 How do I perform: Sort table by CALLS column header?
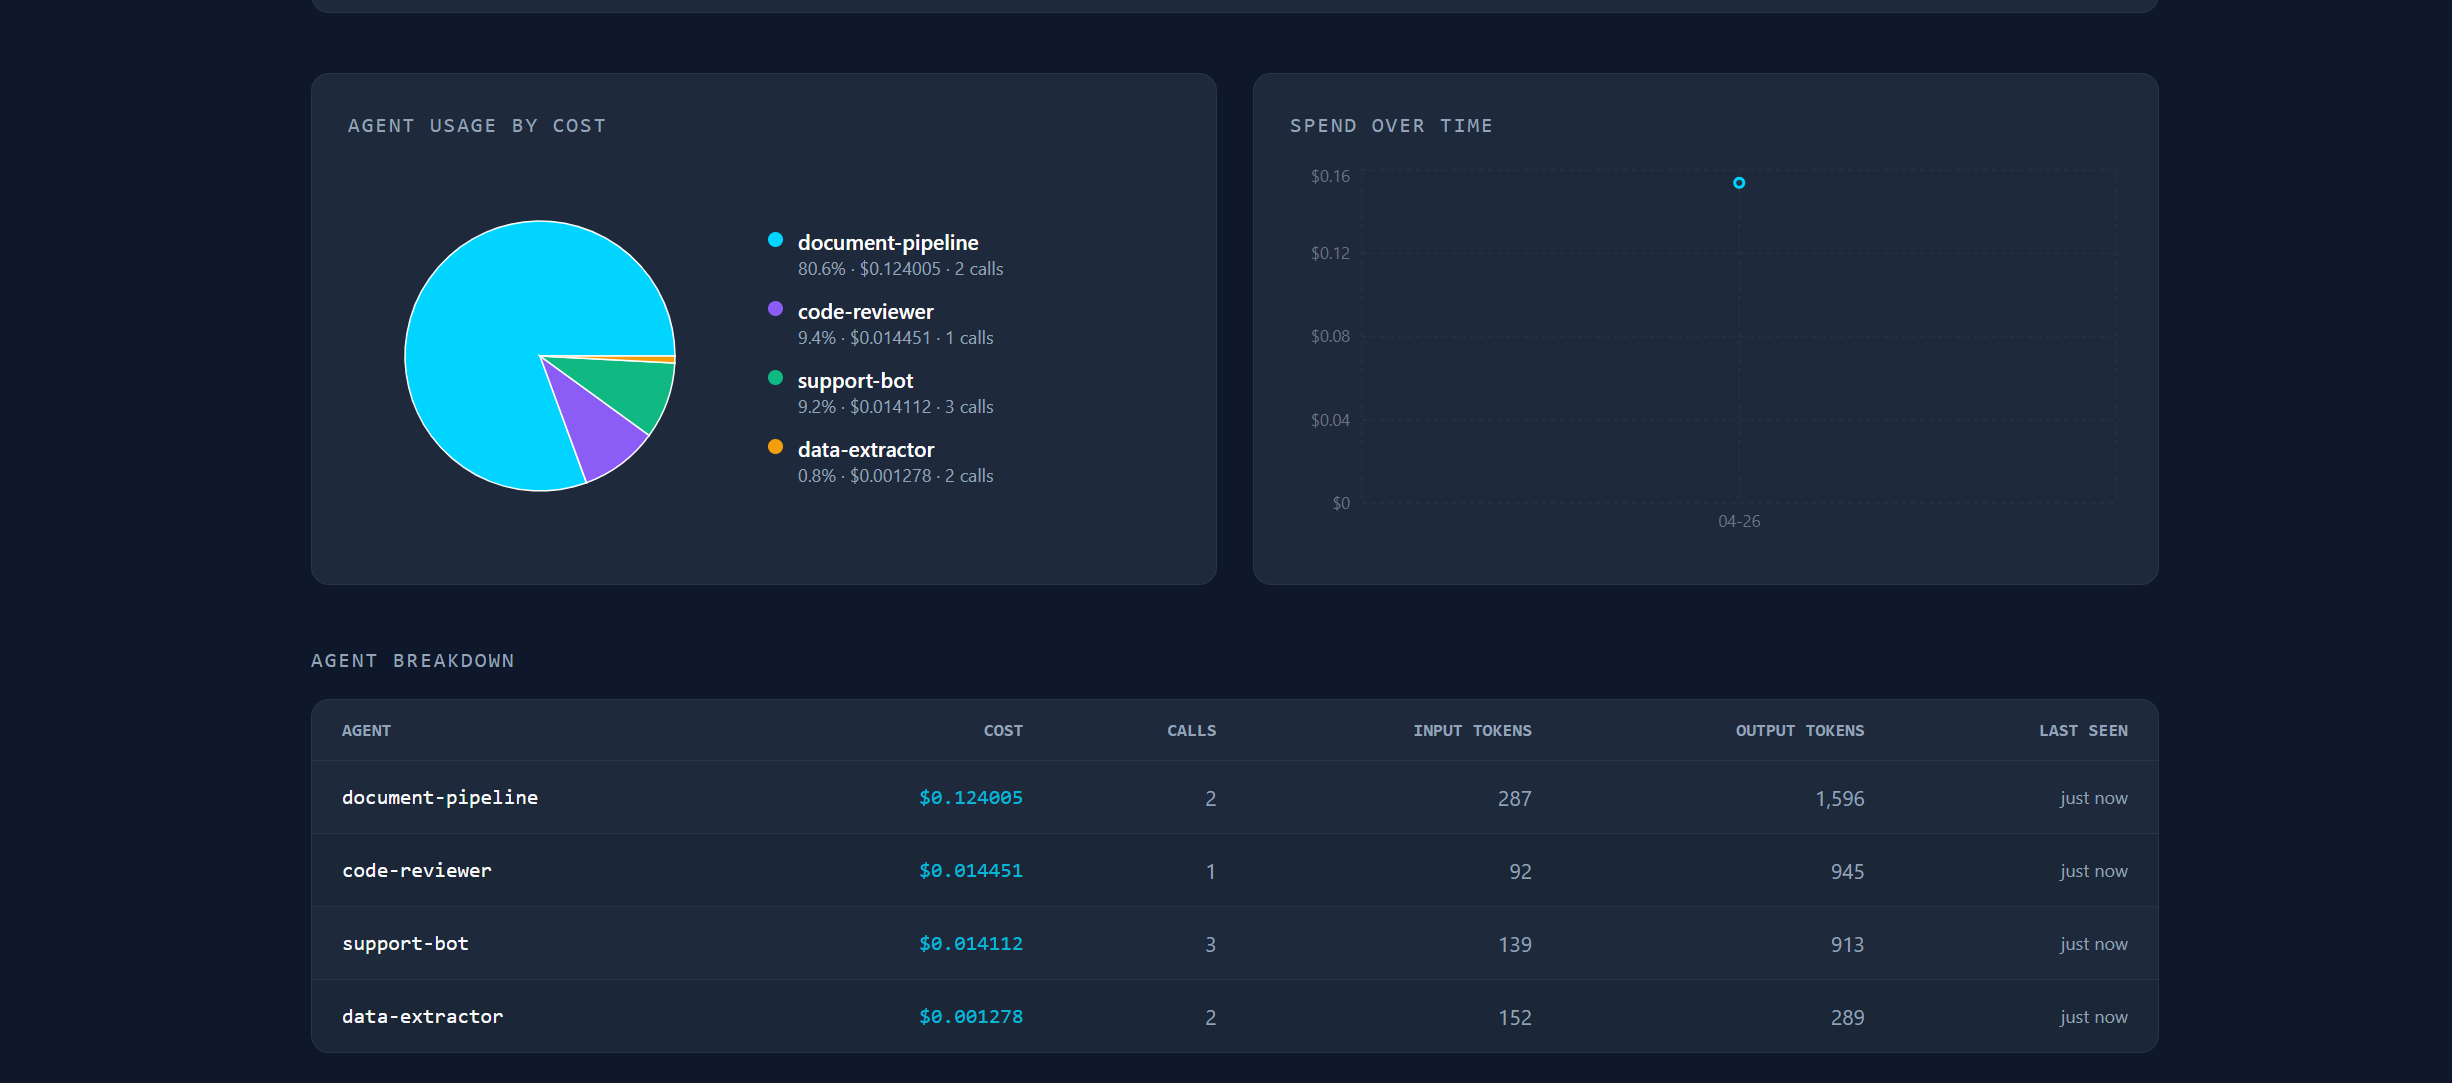click(x=1191, y=731)
